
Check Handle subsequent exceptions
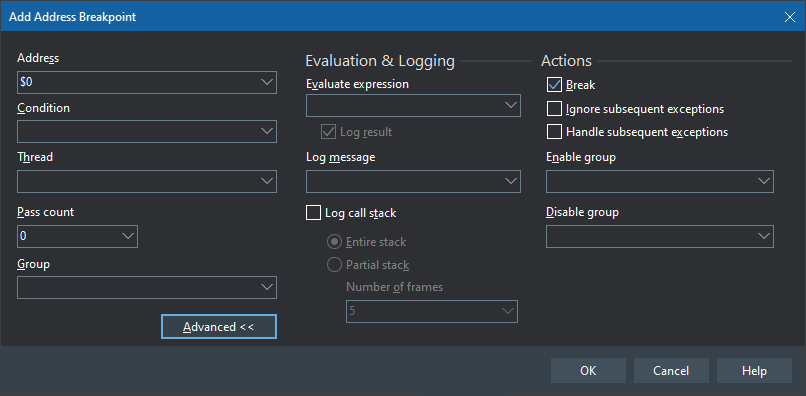(x=554, y=132)
